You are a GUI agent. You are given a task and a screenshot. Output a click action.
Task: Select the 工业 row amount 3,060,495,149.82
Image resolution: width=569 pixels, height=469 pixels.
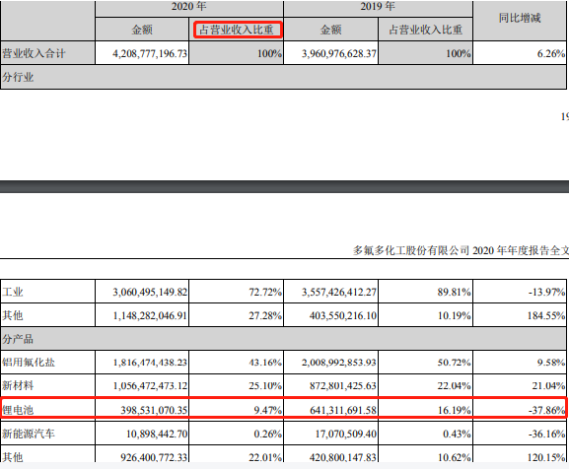coord(150,292)
